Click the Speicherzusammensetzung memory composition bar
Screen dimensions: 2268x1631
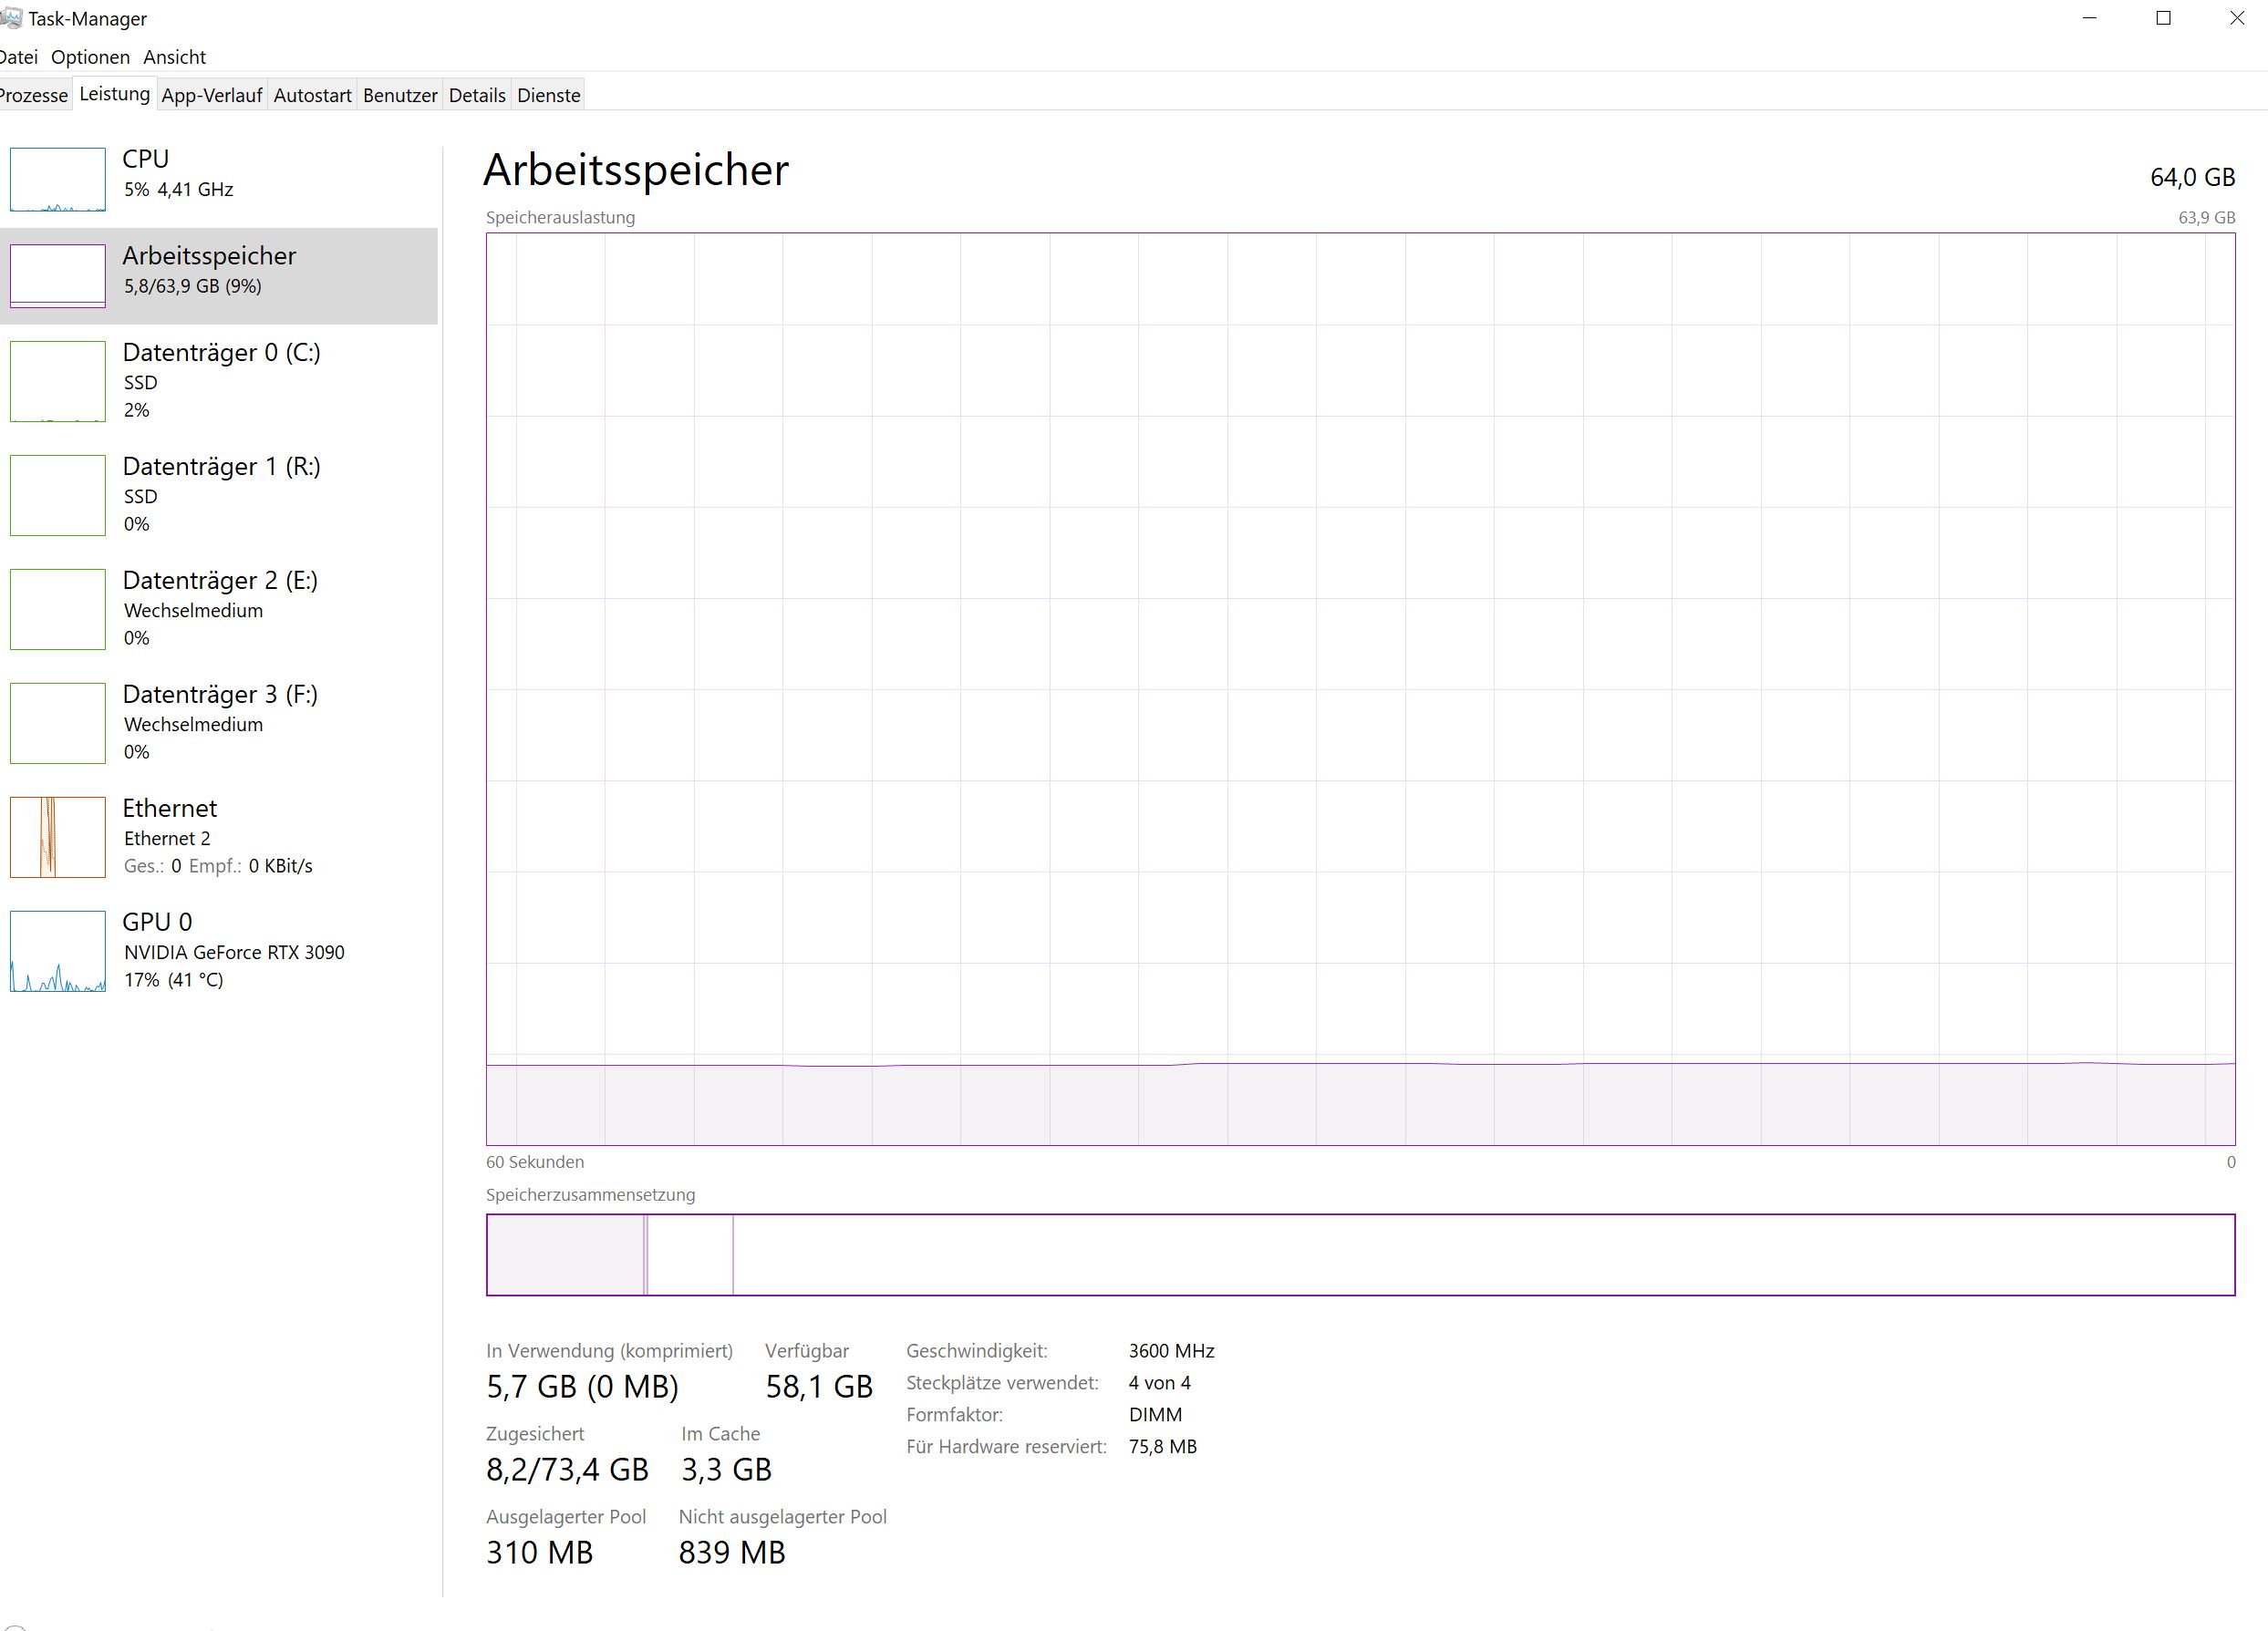click(1360, 1255)
